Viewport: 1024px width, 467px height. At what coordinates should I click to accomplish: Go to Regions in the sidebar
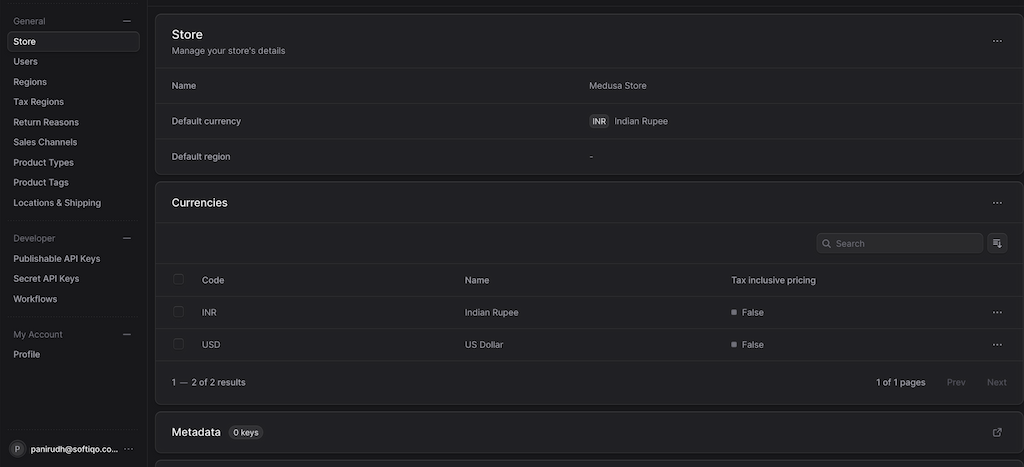pyautogui.click(x=30, y=82)
